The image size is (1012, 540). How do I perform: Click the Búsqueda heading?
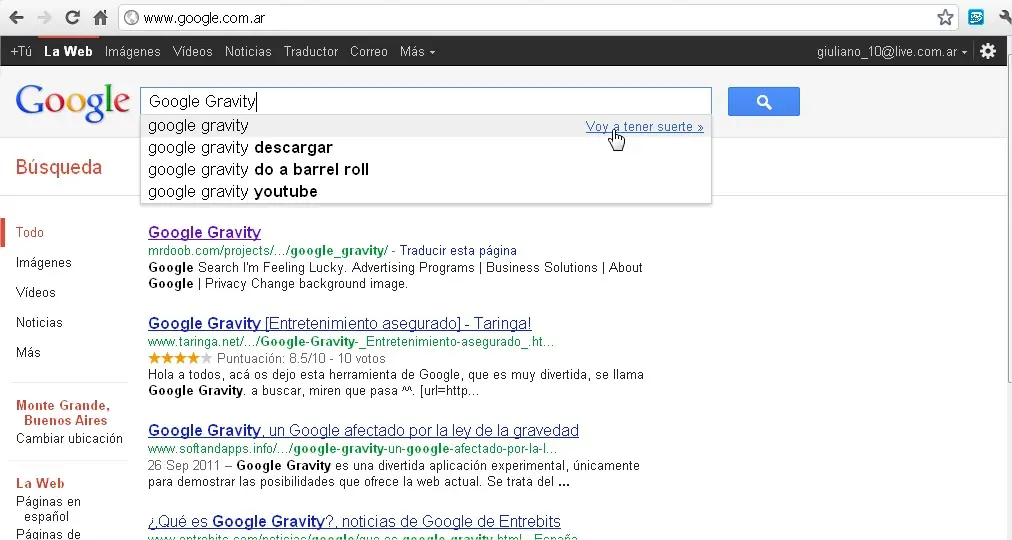click(59, 167)
